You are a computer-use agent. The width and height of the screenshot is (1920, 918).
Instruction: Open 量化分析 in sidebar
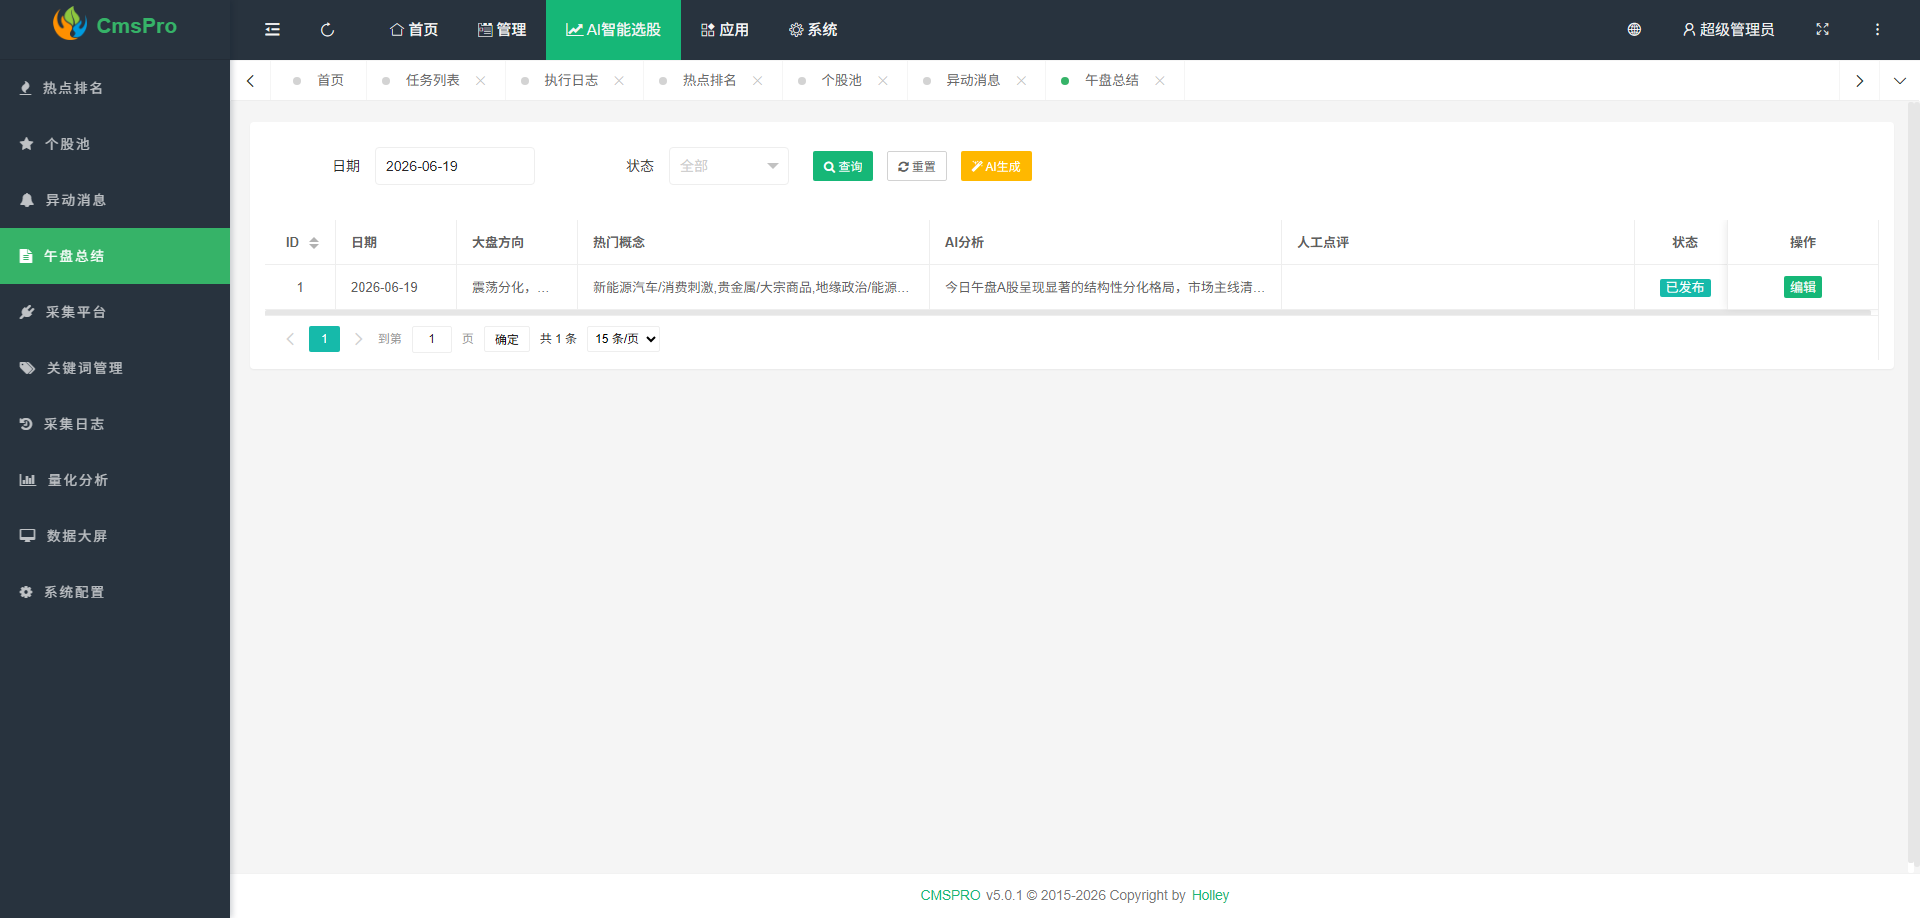(115, 480)
